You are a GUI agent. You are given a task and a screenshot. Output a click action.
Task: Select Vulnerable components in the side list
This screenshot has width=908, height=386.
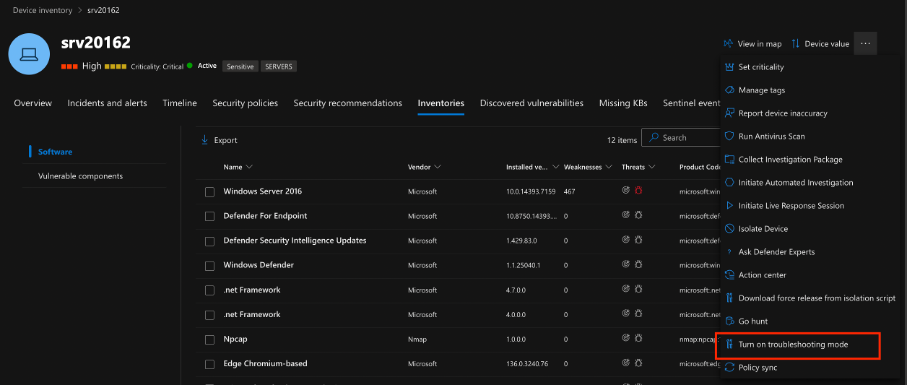pyautogui.click(x=80, y=176)
